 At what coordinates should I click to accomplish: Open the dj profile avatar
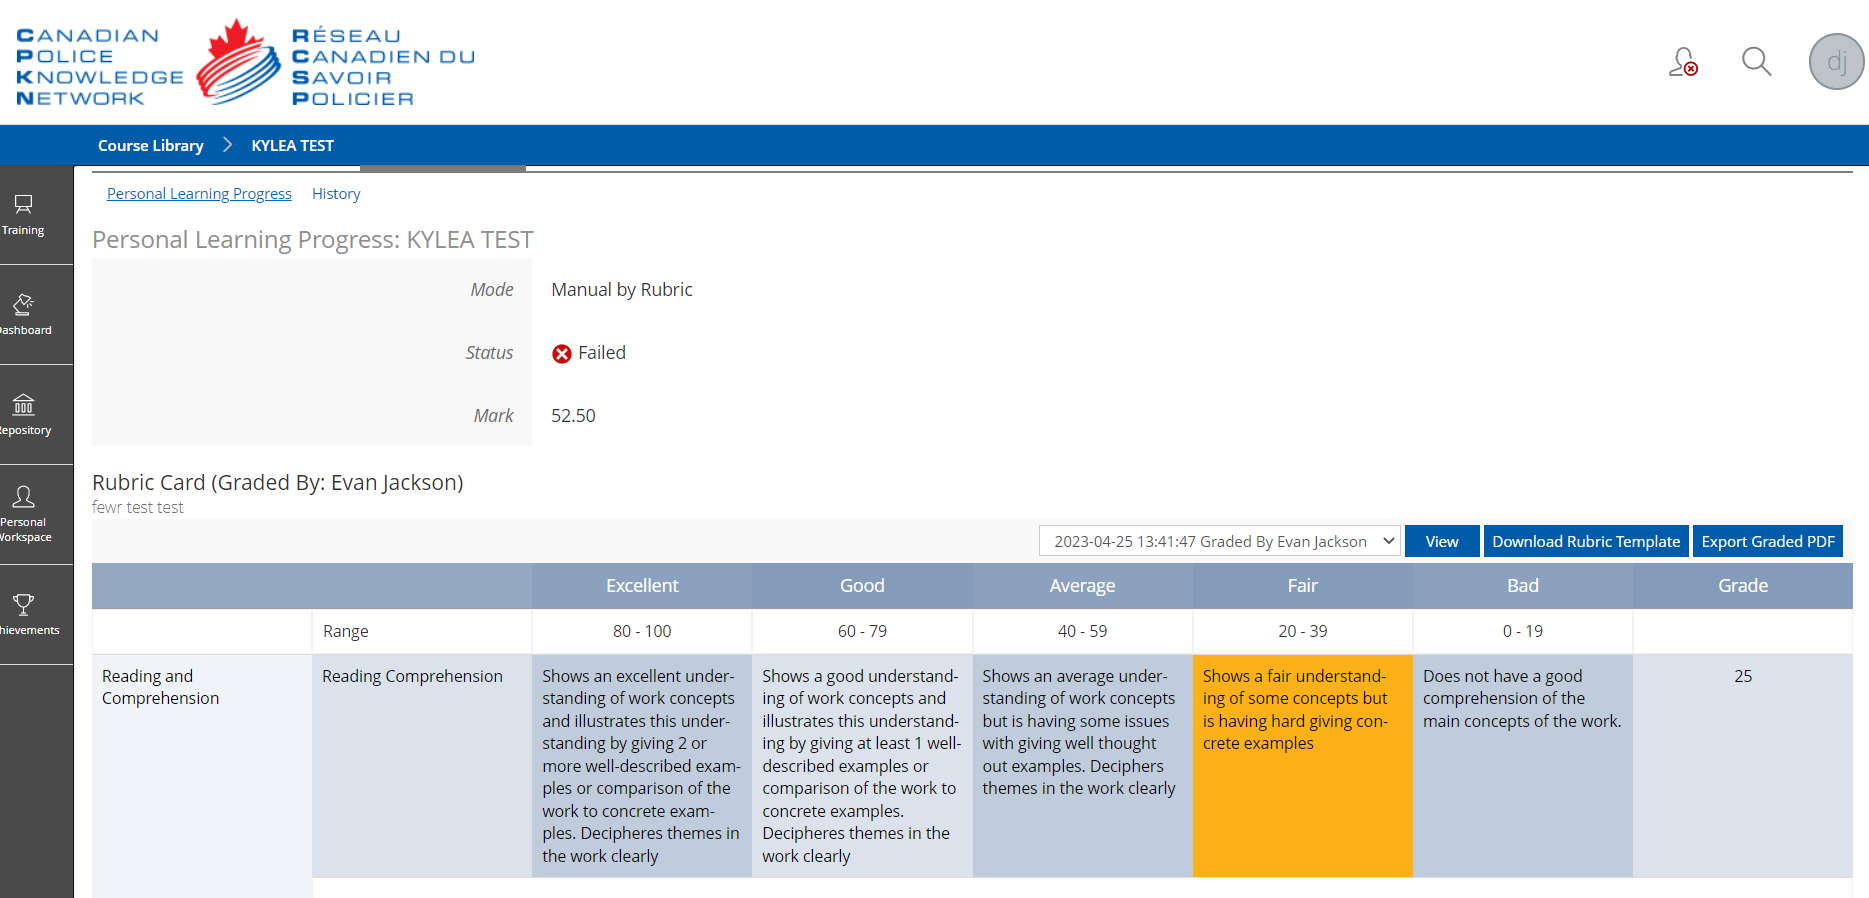[1837, 62]
